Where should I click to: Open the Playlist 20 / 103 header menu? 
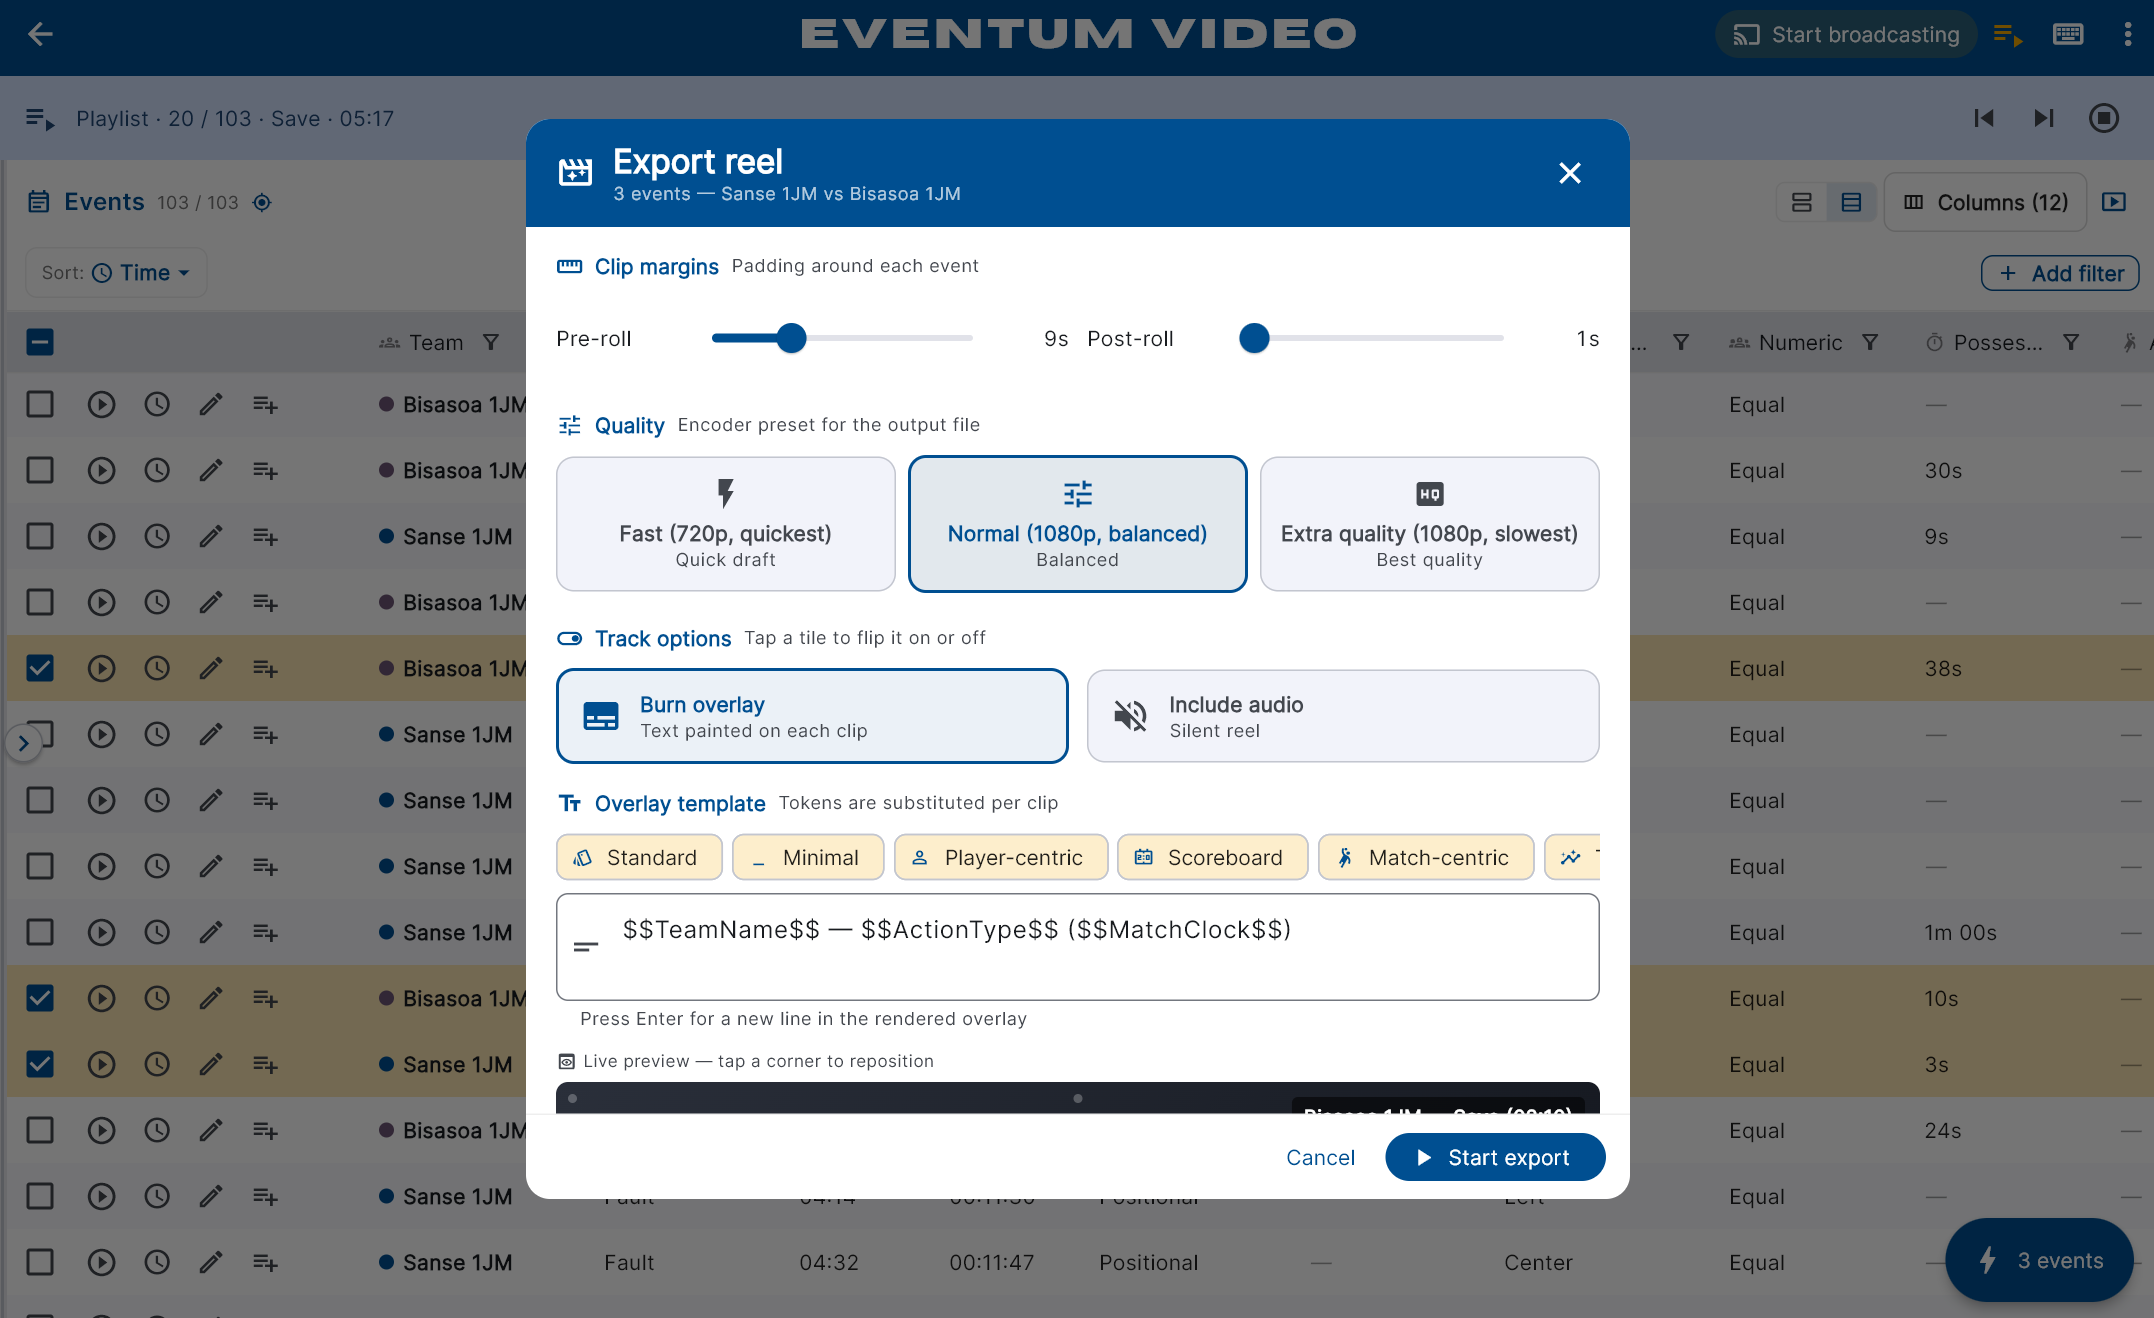[x=210, y=118]
